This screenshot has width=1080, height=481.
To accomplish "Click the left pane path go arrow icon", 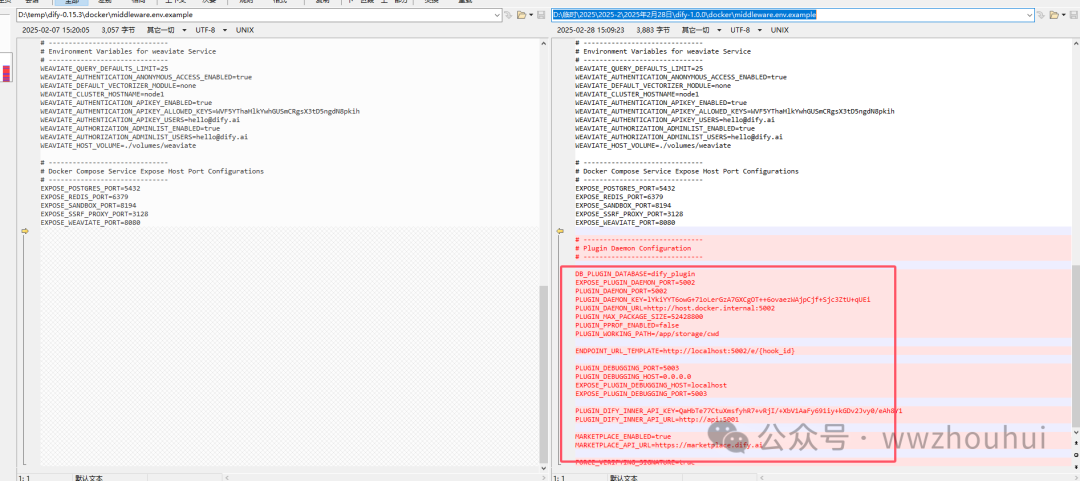I will tap(508, 16).
